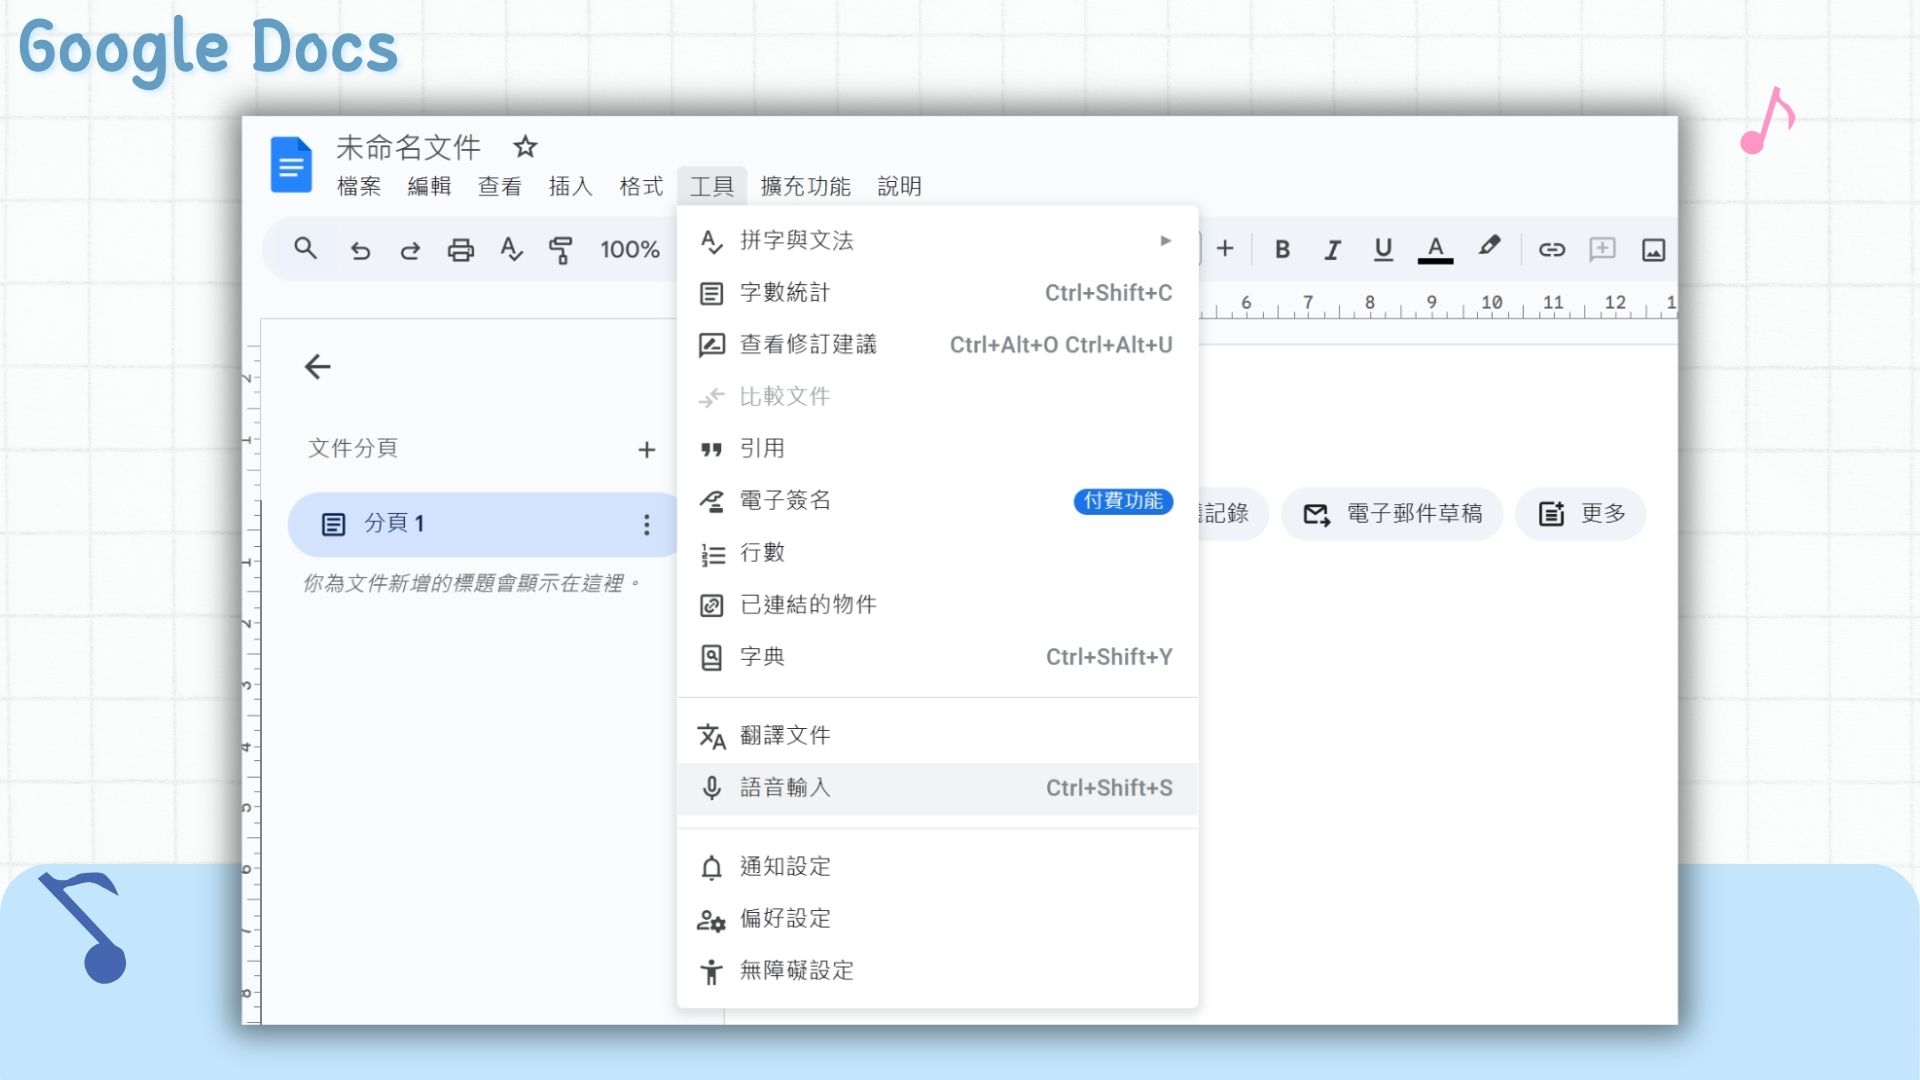This screenshot has width=1920, height=1080.
Task: Click the spell check toolbar icon
Action: (511, 250)
